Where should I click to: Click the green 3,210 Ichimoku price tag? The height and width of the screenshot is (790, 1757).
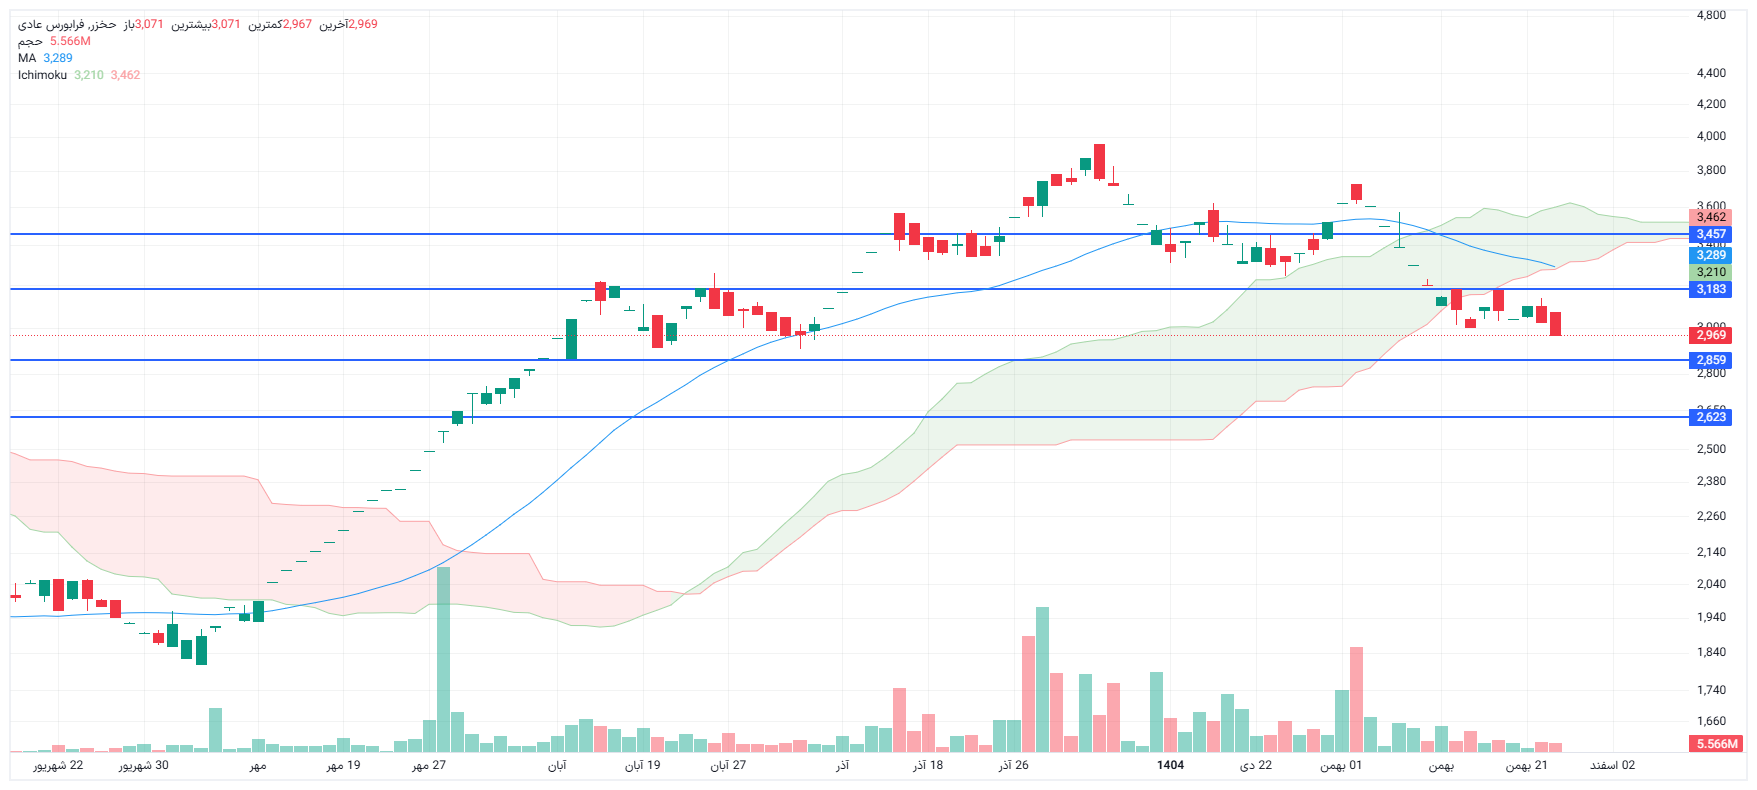coord(1710,272)
